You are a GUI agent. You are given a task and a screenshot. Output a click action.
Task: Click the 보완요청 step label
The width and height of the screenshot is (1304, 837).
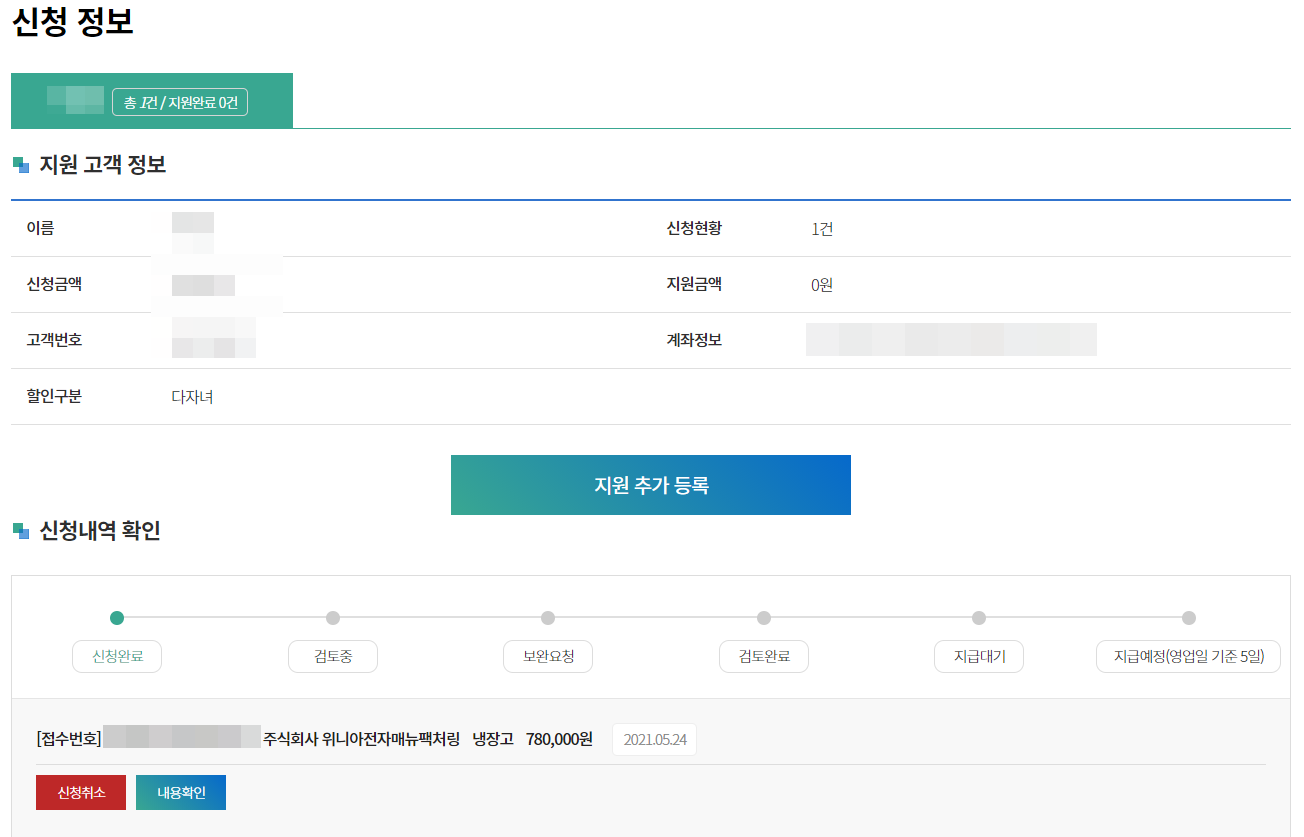pos(547,656)
